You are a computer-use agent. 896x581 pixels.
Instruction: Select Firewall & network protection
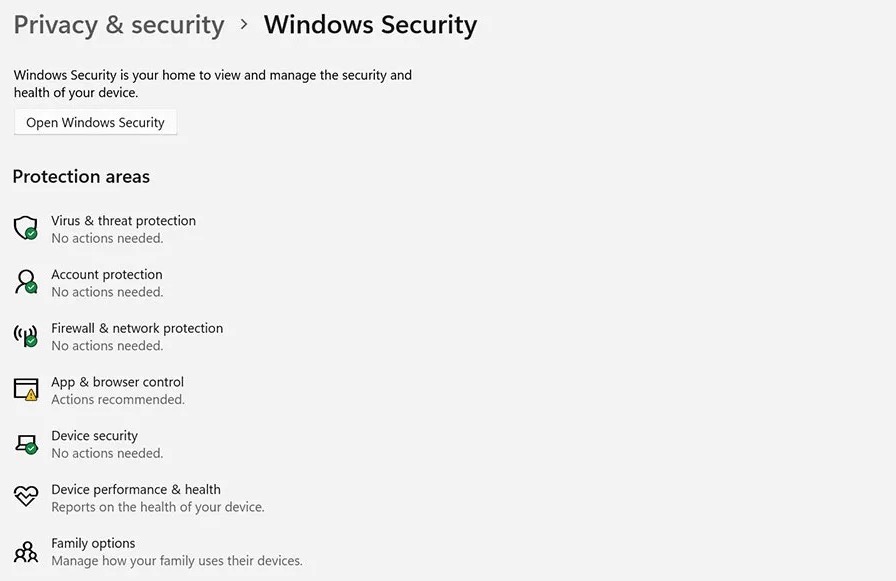point(137,328)
